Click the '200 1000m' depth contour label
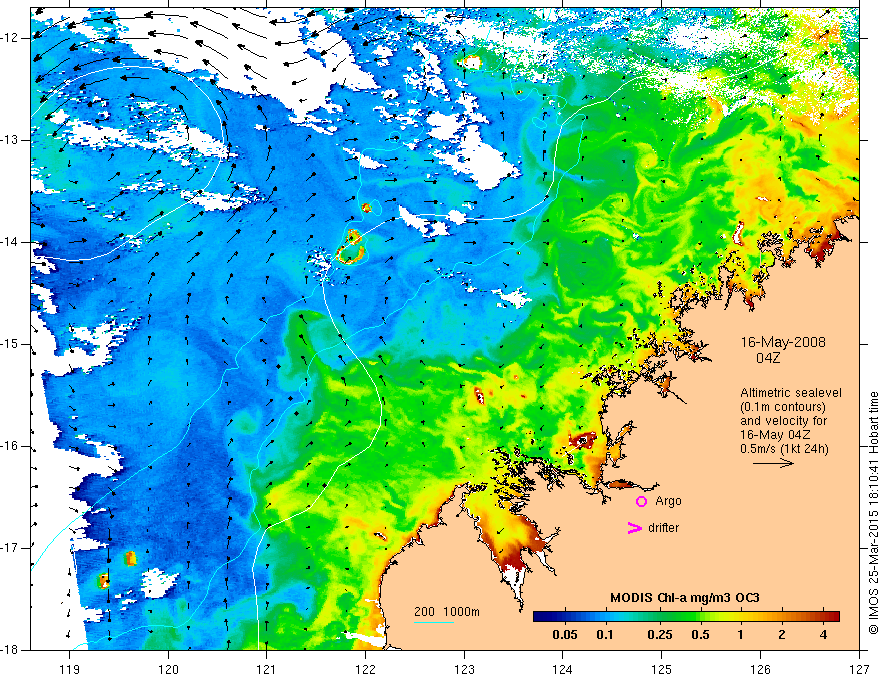 [x=447, y=612]
